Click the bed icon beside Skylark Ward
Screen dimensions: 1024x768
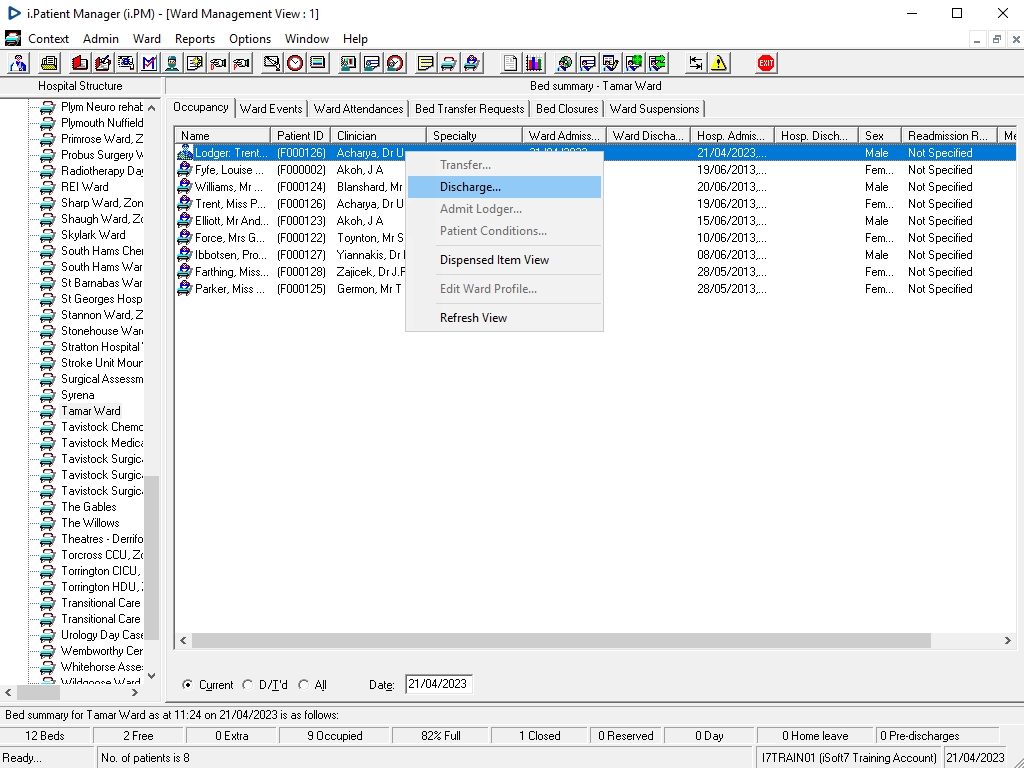click(48, 235)
